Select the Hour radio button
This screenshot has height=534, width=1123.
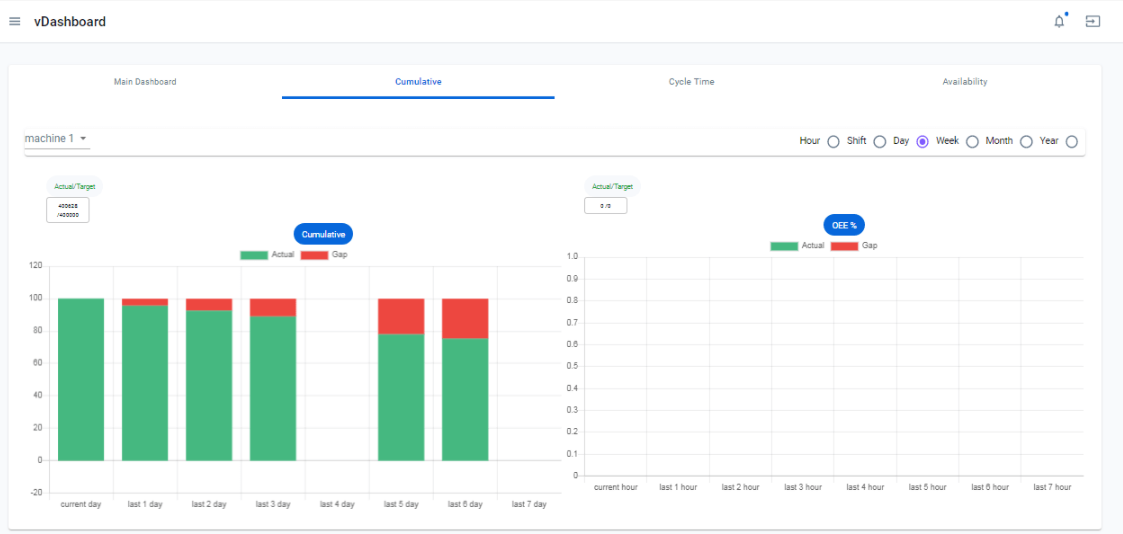click(x=833, y=142)
